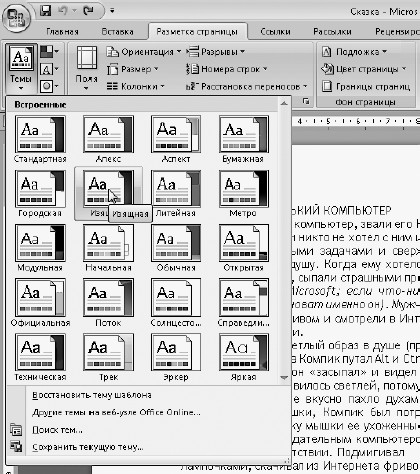Click Восстановить тему шаблона
This screenshot has width=420, height=474.
(x=92, y=395)
